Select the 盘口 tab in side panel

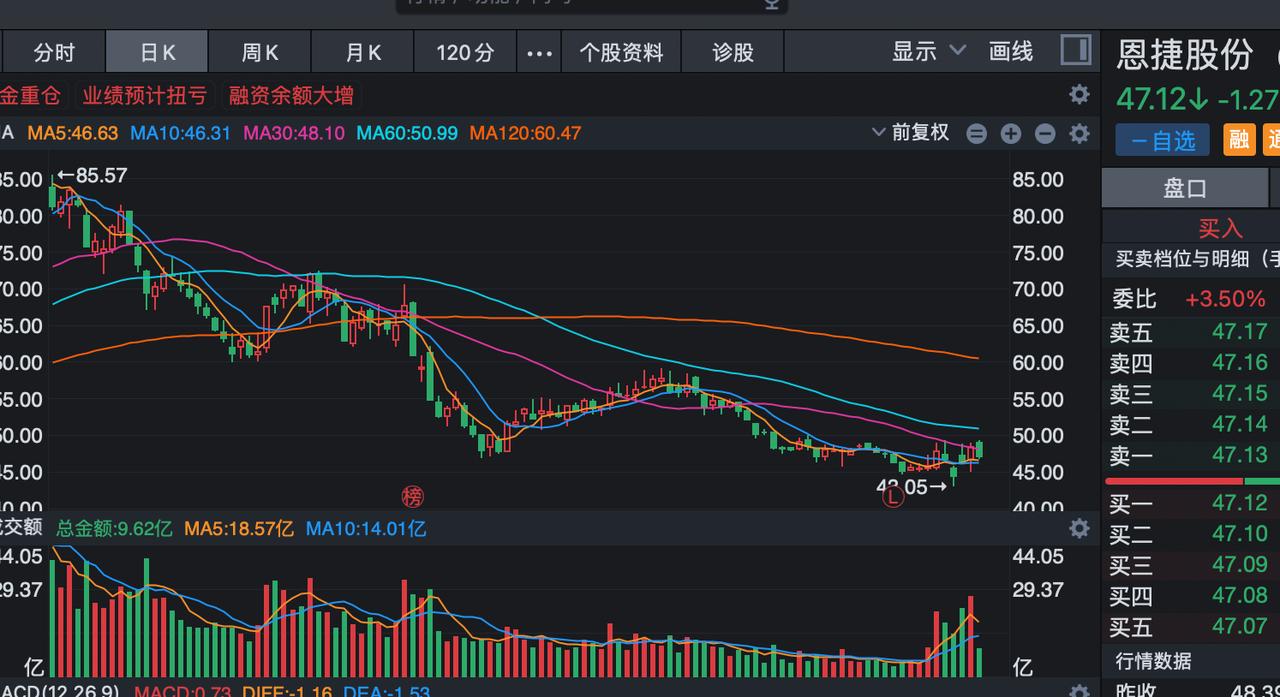point(1185,188)
